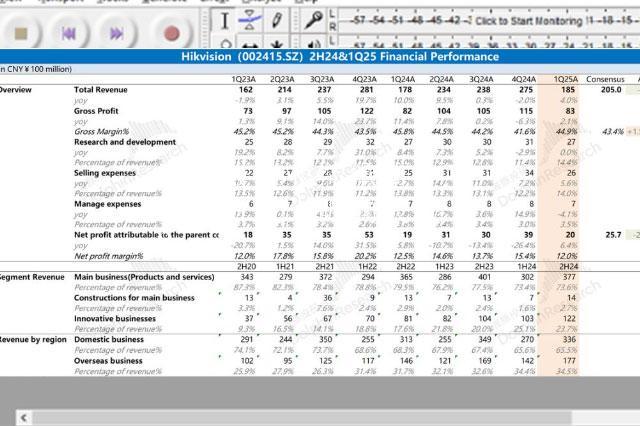
Task: Click the 'Segment Revenue' section label
Action: click(32, 277)
